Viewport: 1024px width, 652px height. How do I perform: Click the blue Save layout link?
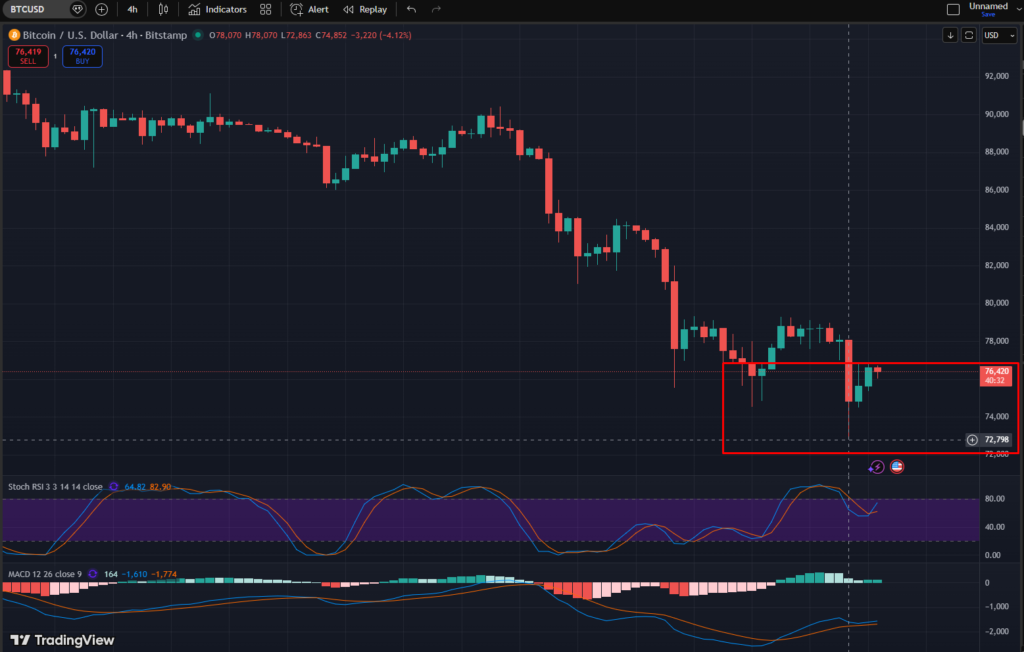point(988,15)
